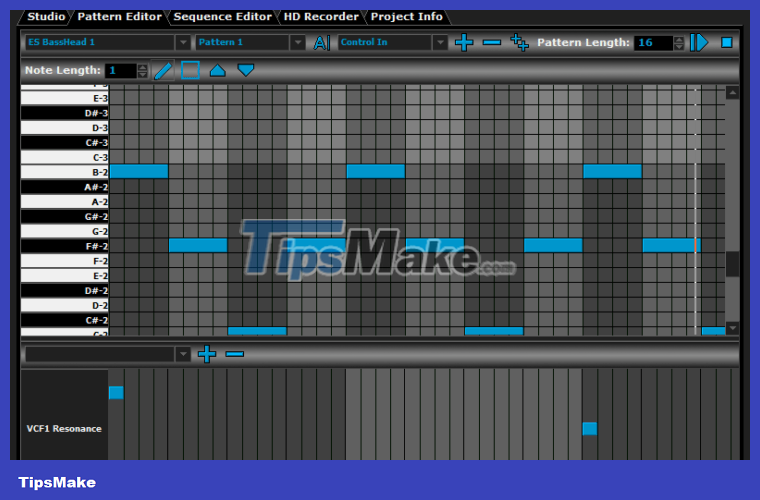Select the last B-2 note block
Screen dimensions: 760x500
(x=612, y=172)
